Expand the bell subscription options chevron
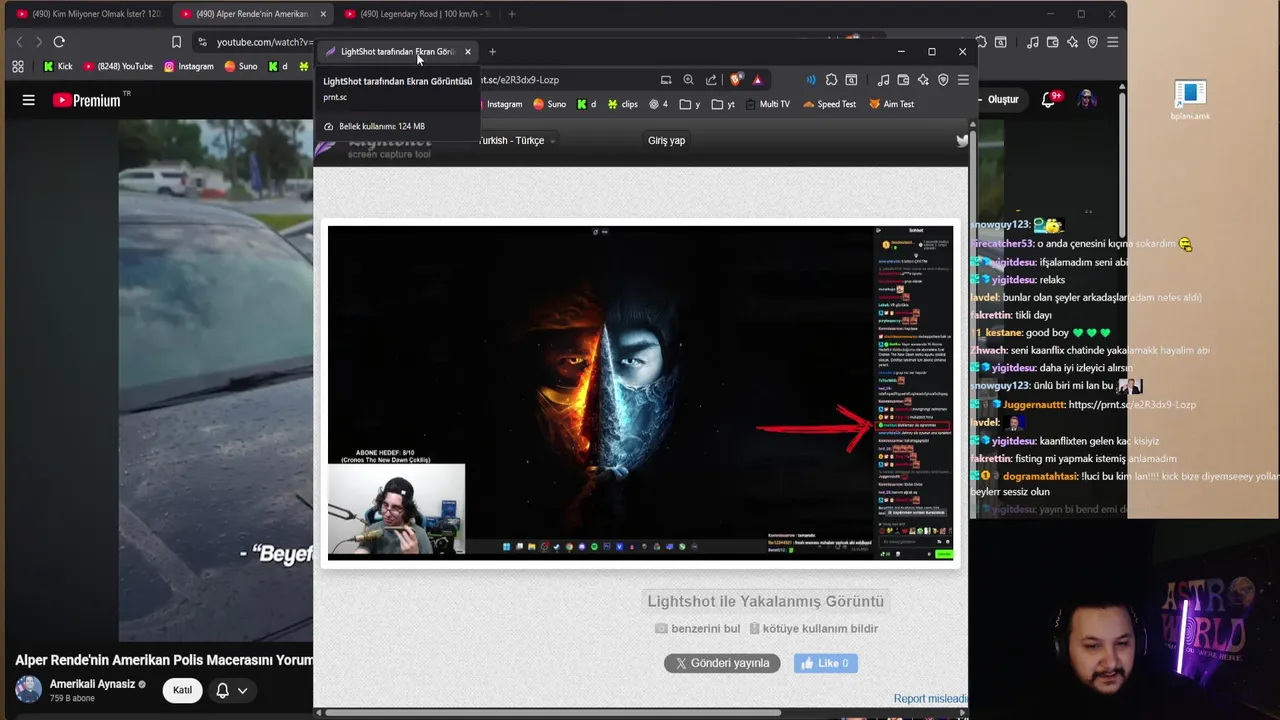The image size is (1280, 720). (242, 690)
